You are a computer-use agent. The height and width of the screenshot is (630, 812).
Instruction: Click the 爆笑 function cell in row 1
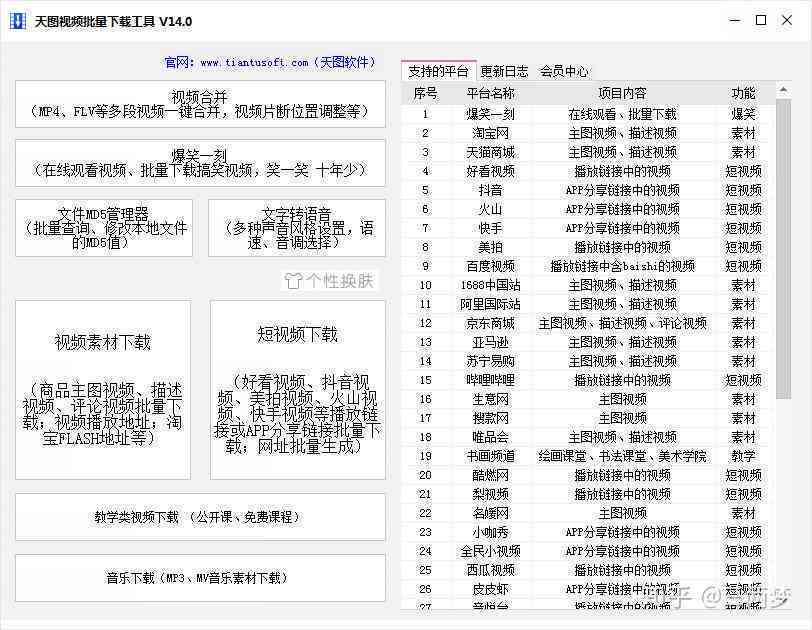pyautogui.click(x=743, y=114)
